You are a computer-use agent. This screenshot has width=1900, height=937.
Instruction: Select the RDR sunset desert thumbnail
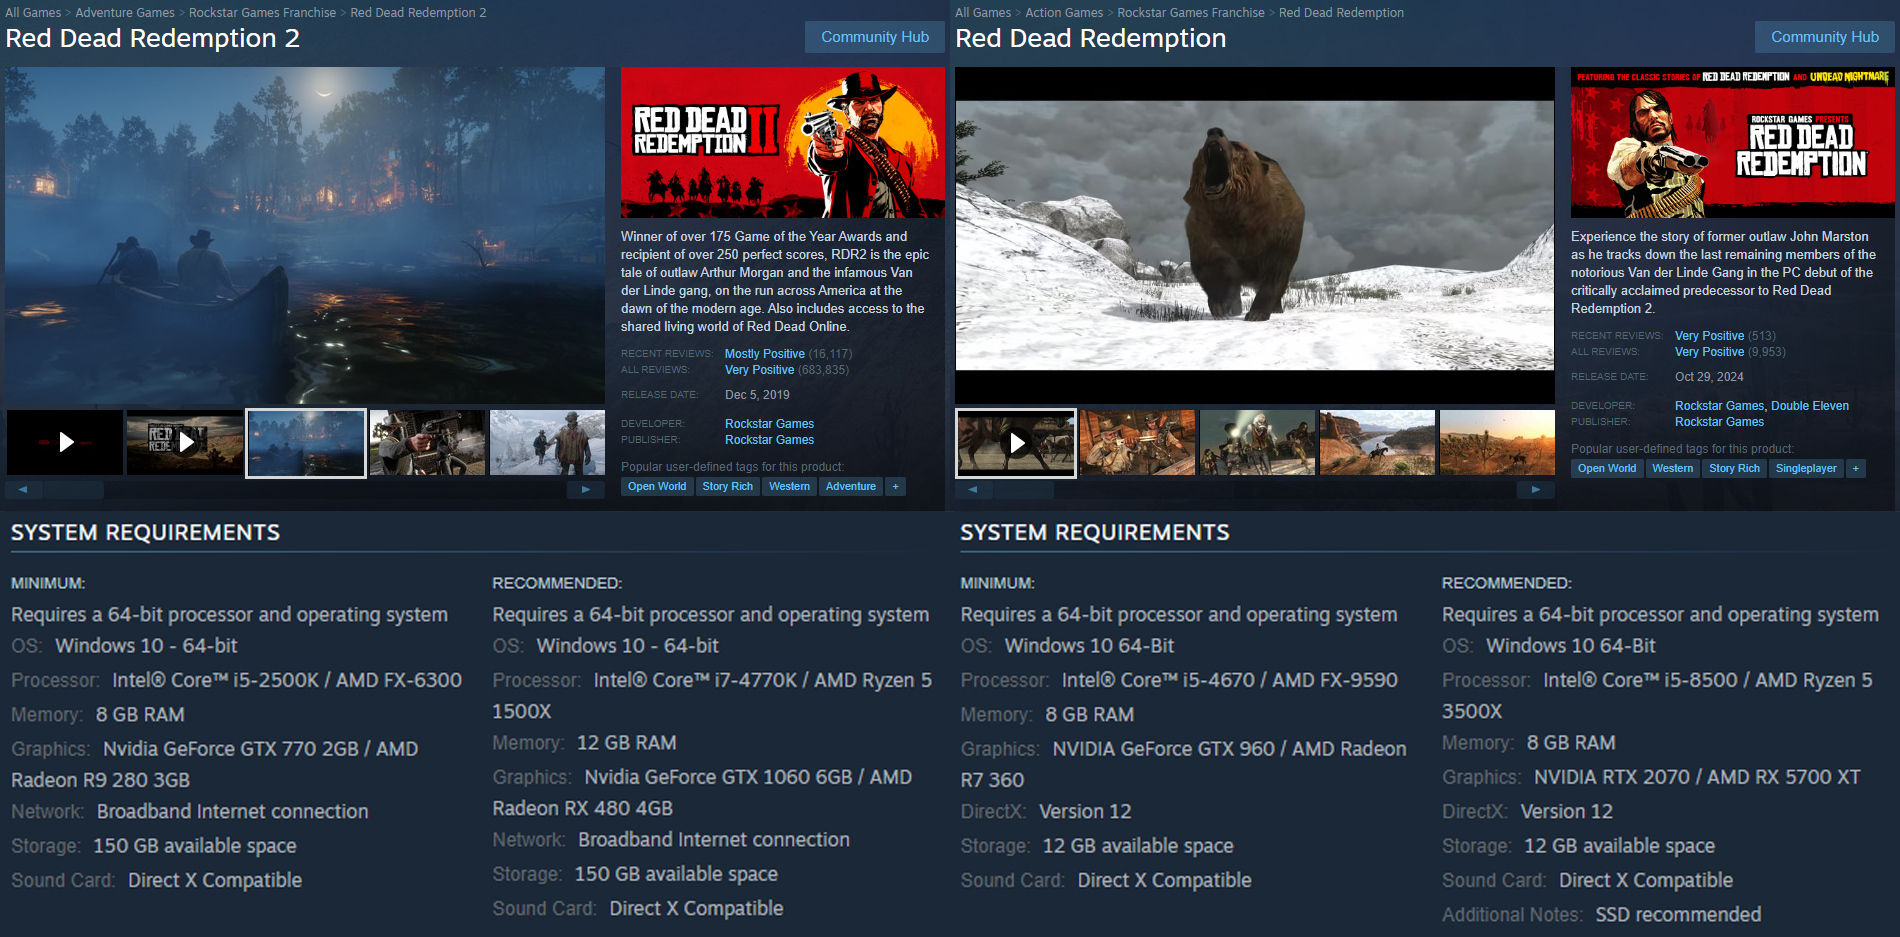tap(1497, 442)
